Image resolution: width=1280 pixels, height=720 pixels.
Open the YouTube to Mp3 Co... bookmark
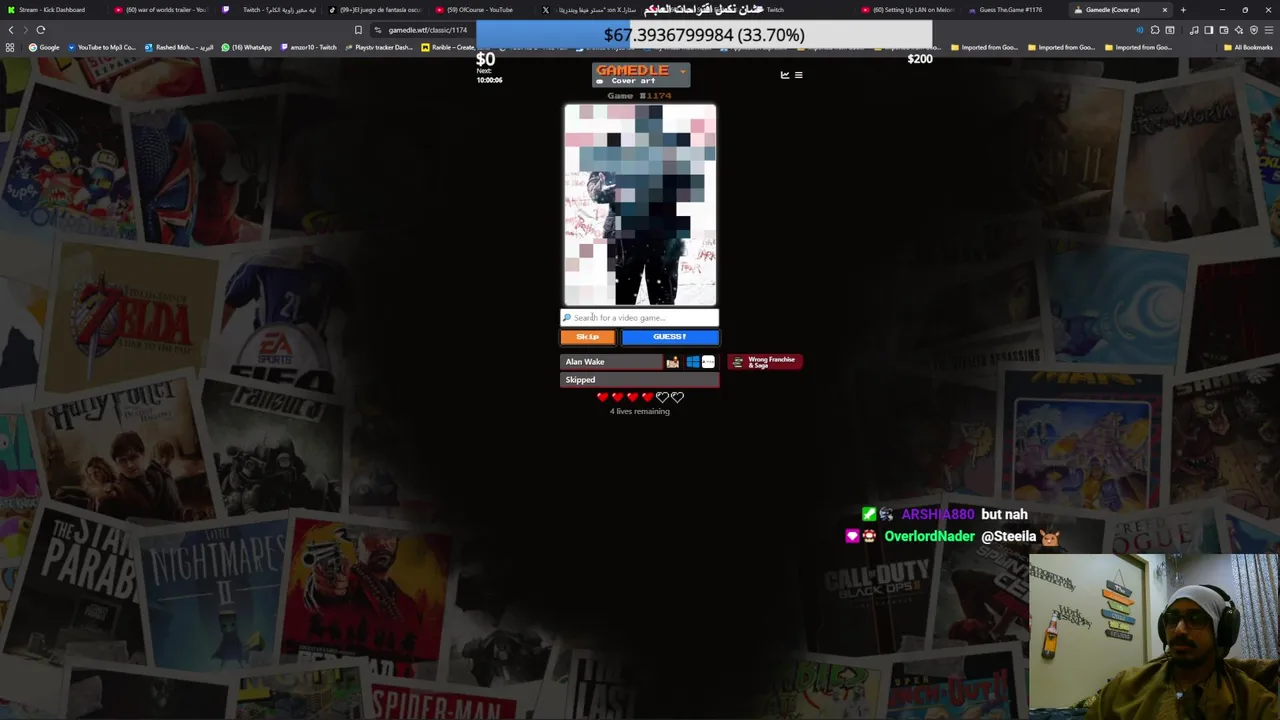coord(101,47)
